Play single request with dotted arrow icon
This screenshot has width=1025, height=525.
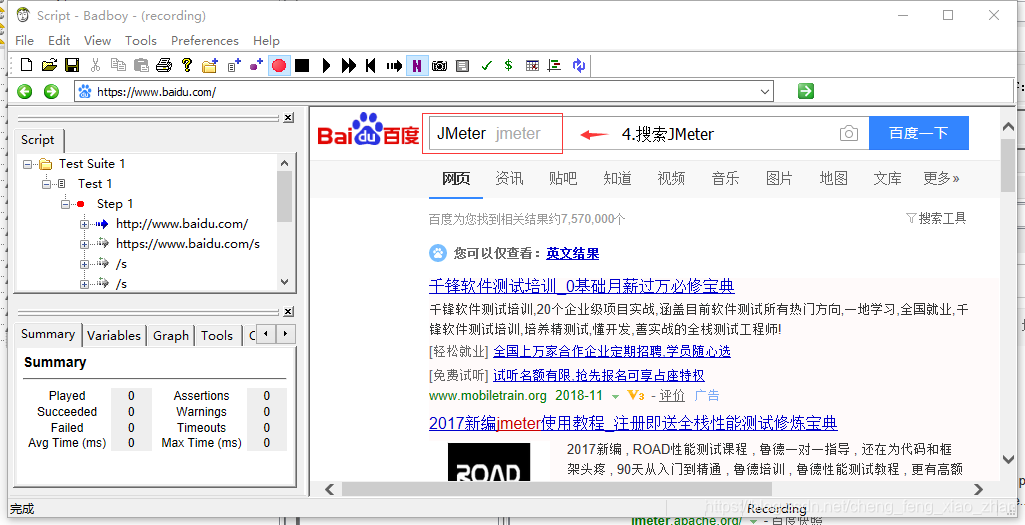(394, 65)
